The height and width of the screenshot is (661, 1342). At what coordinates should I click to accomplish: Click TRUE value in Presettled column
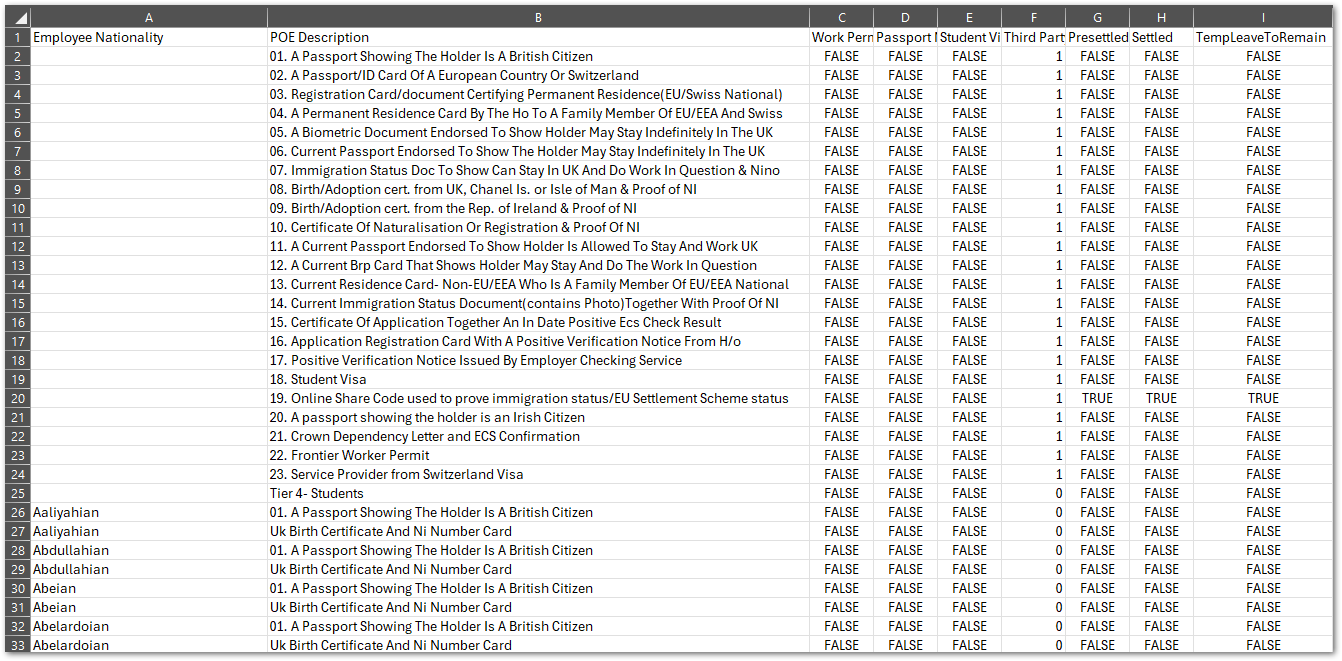(x=1097, y=398)
